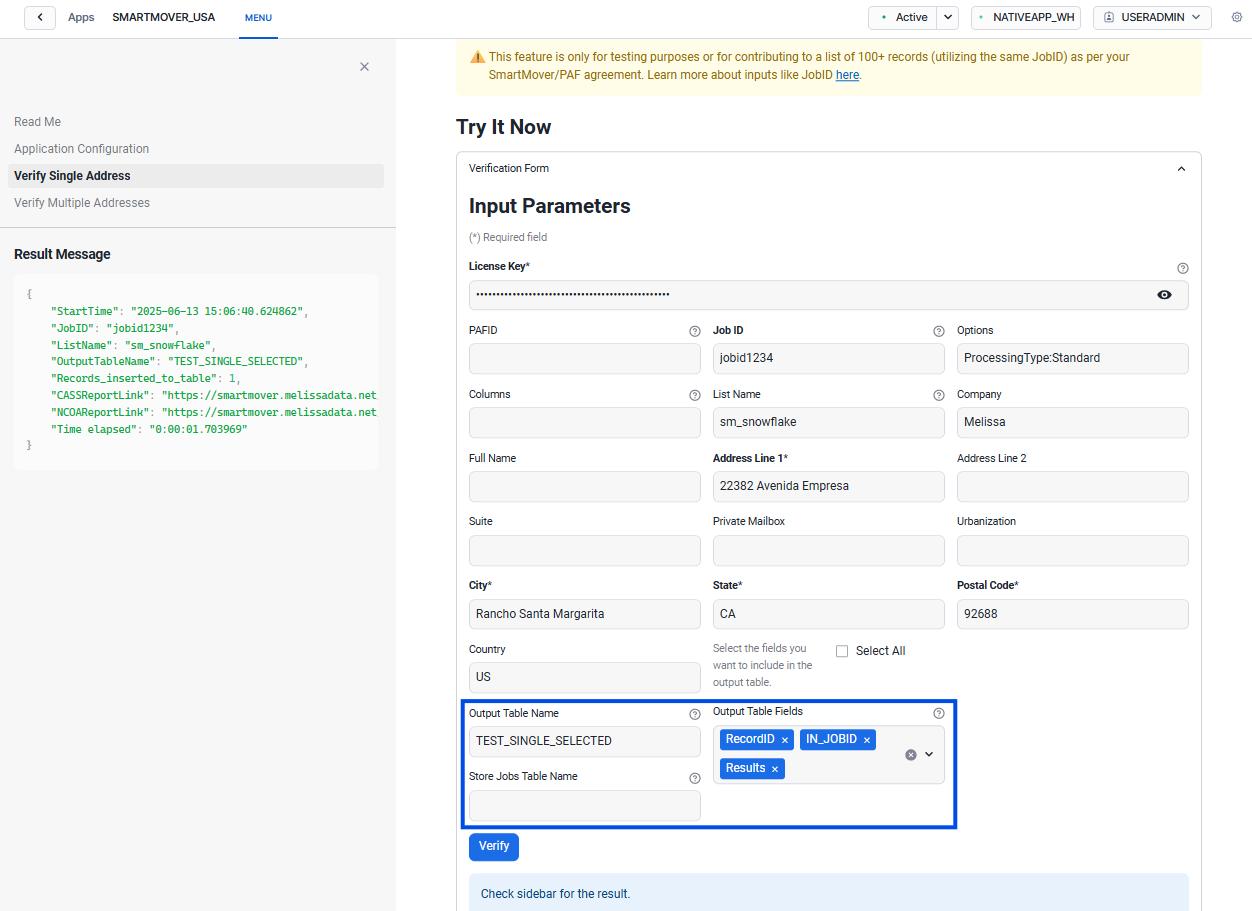
Task: Open the settings gear icon
Action: [1236, 17]
